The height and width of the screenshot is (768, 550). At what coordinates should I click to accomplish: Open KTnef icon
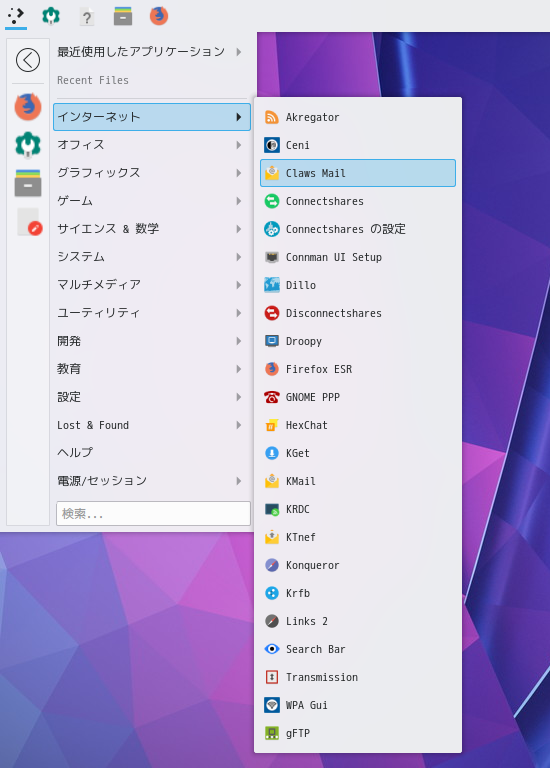point(272,537)
